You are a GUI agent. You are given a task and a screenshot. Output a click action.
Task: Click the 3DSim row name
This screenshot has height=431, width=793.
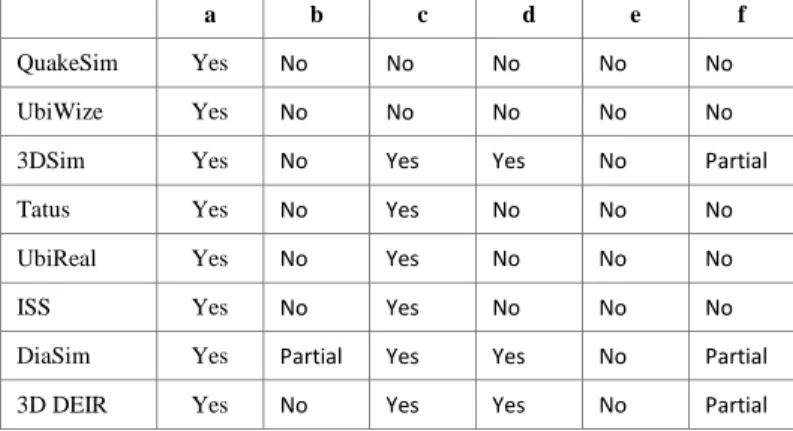(51, 161)
